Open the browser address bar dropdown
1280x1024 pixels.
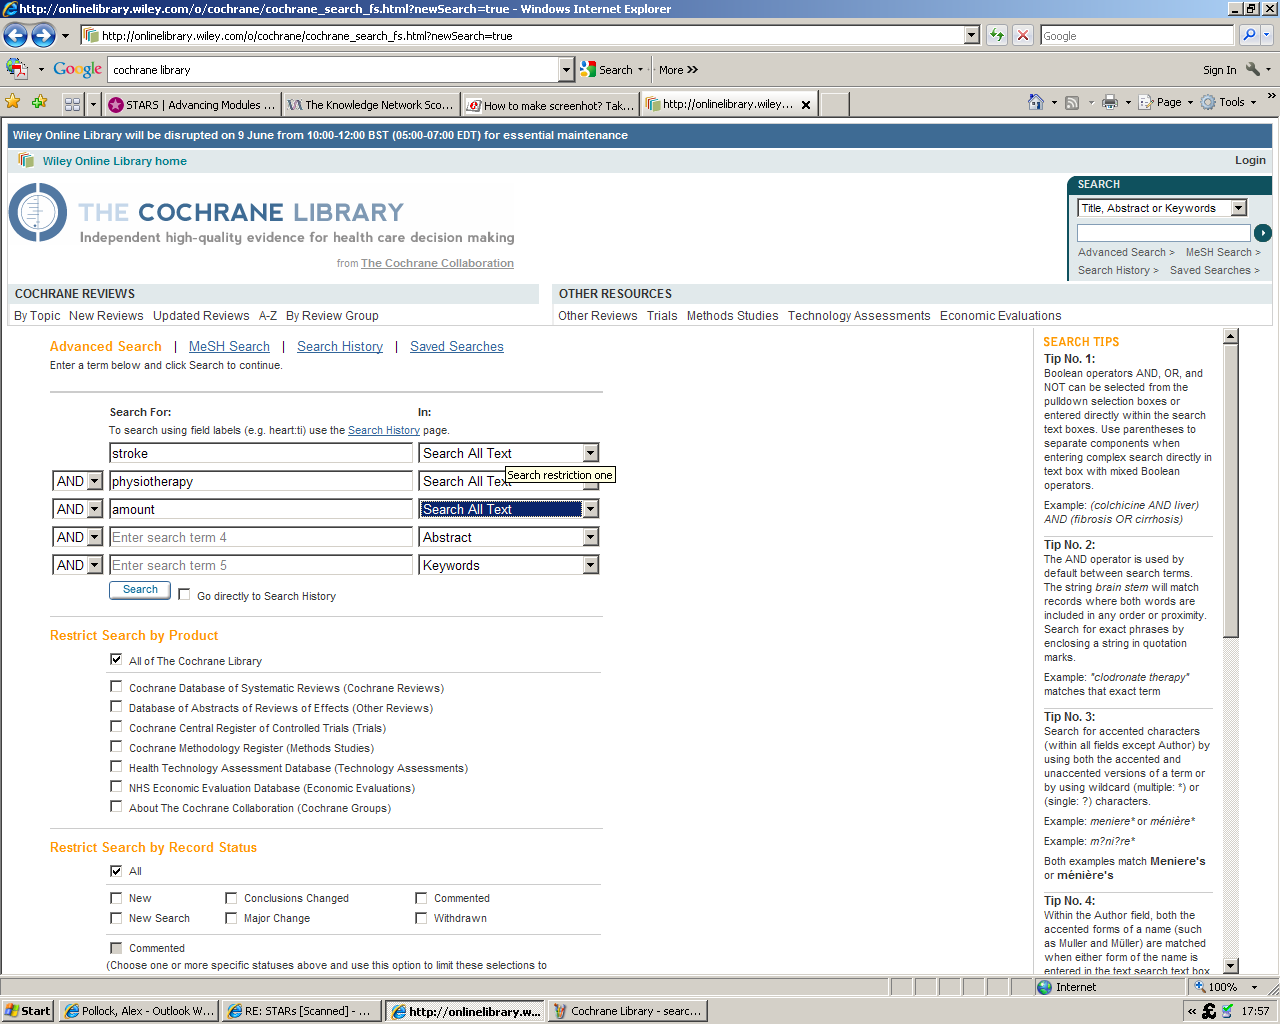pos(971,35)
